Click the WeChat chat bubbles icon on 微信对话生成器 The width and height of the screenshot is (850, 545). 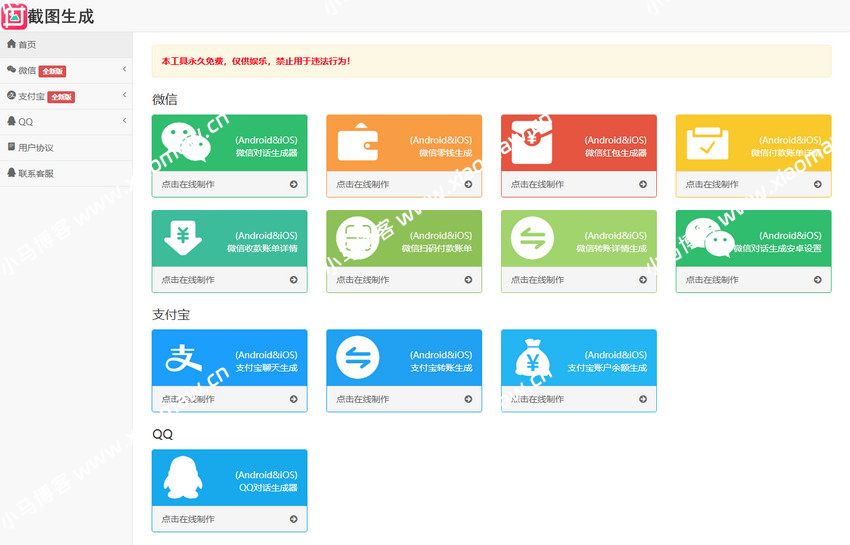pyautogui.click(x=186, y=142)
